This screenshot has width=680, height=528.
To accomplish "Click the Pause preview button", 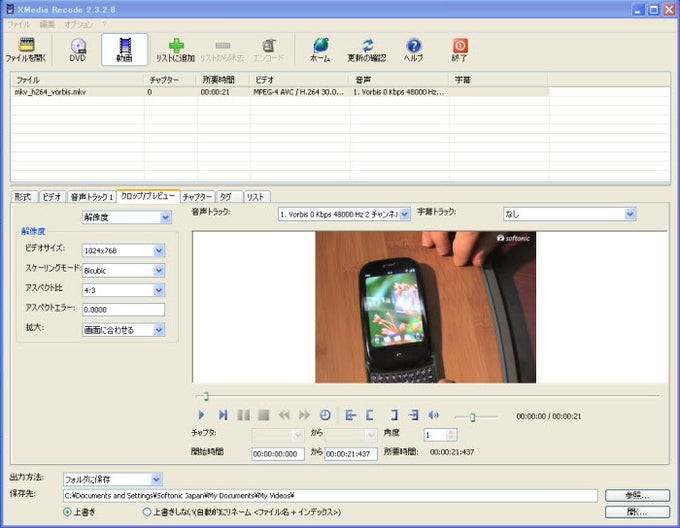I will pyautogui.click(x=243, y=415).
